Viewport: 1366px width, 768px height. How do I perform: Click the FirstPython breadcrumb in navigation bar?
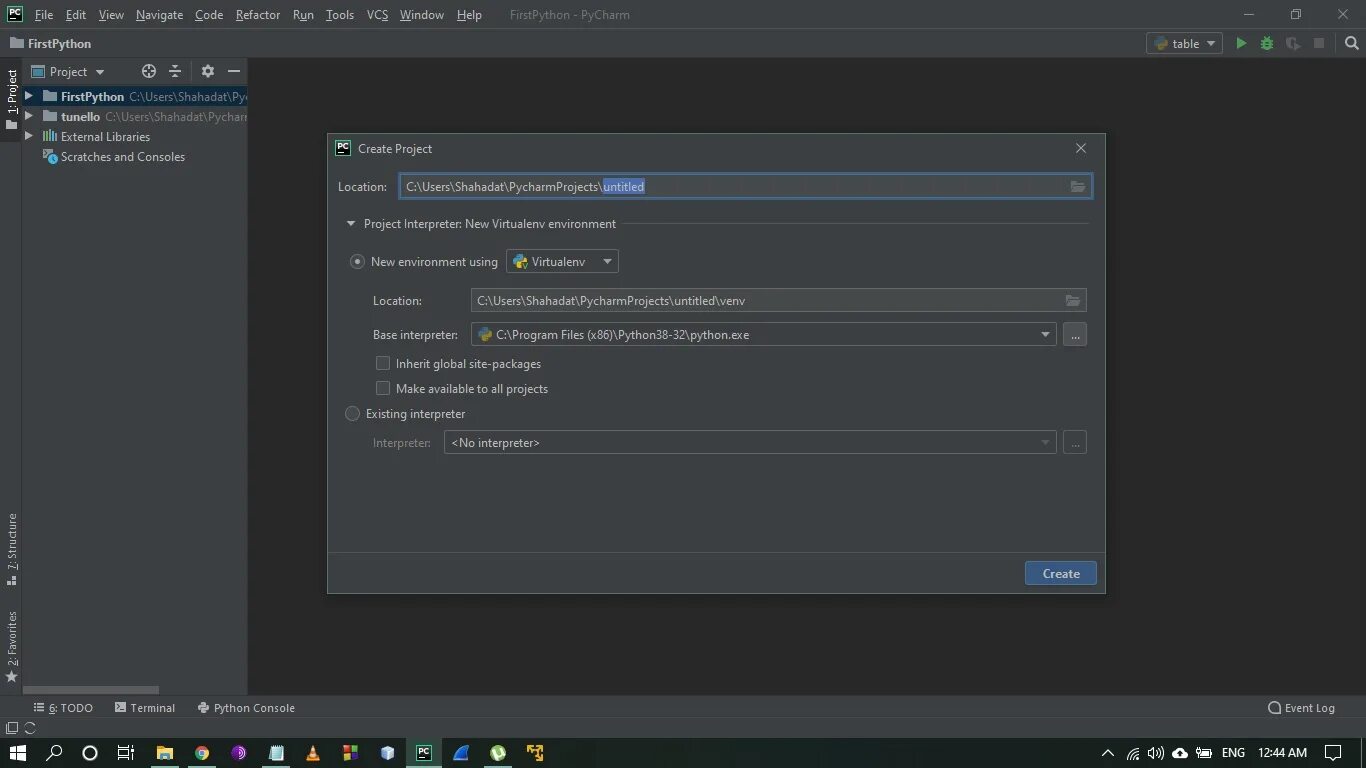[50, 43]
